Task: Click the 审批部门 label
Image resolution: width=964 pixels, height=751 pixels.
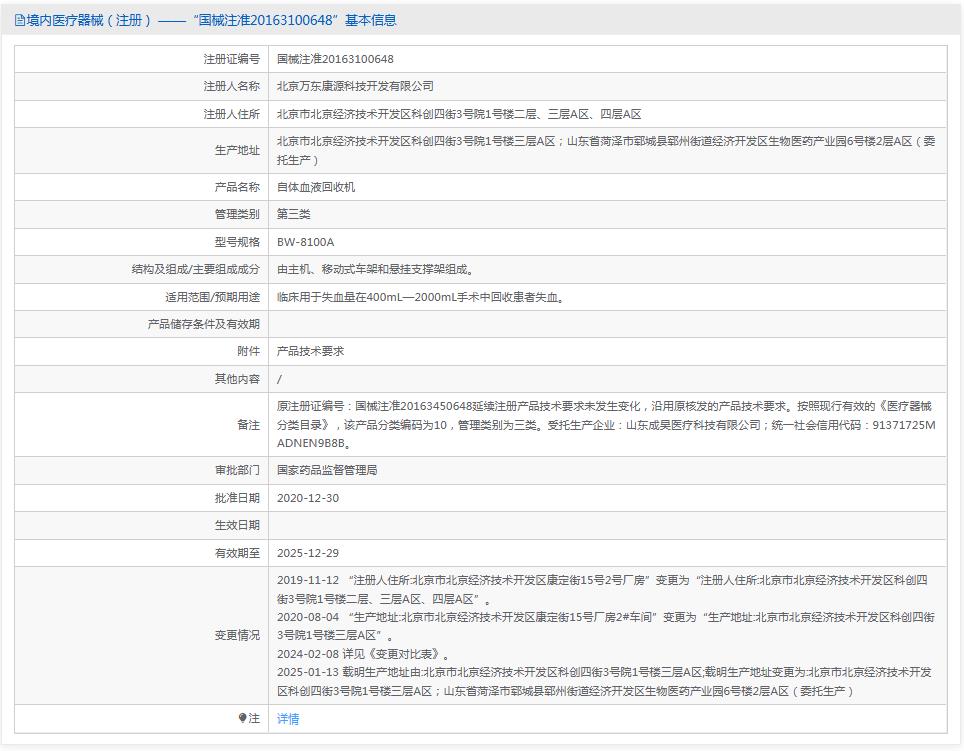Action: [x=237, y=470]
